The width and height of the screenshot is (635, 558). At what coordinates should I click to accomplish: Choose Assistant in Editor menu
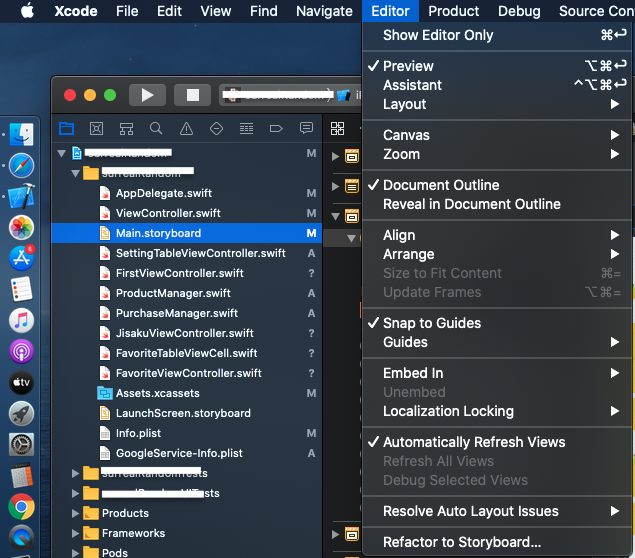[497, 85]
